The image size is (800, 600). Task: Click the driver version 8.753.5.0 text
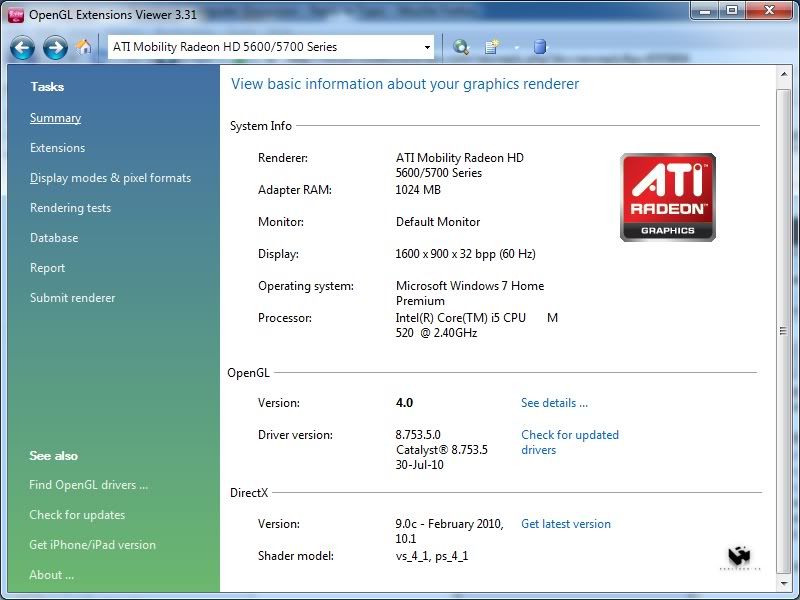(418, 435)
